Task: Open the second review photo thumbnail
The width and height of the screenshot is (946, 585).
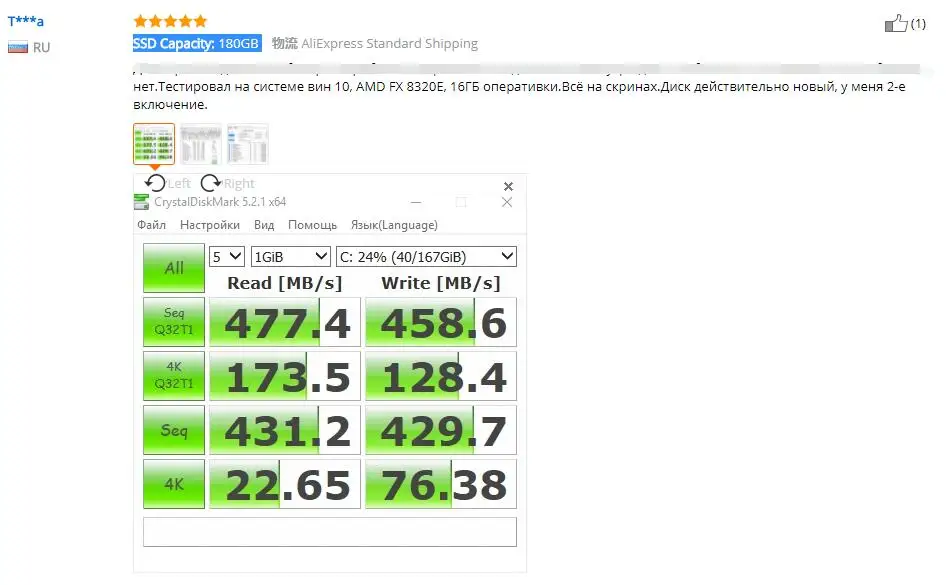Action: [x=201, y=144]
